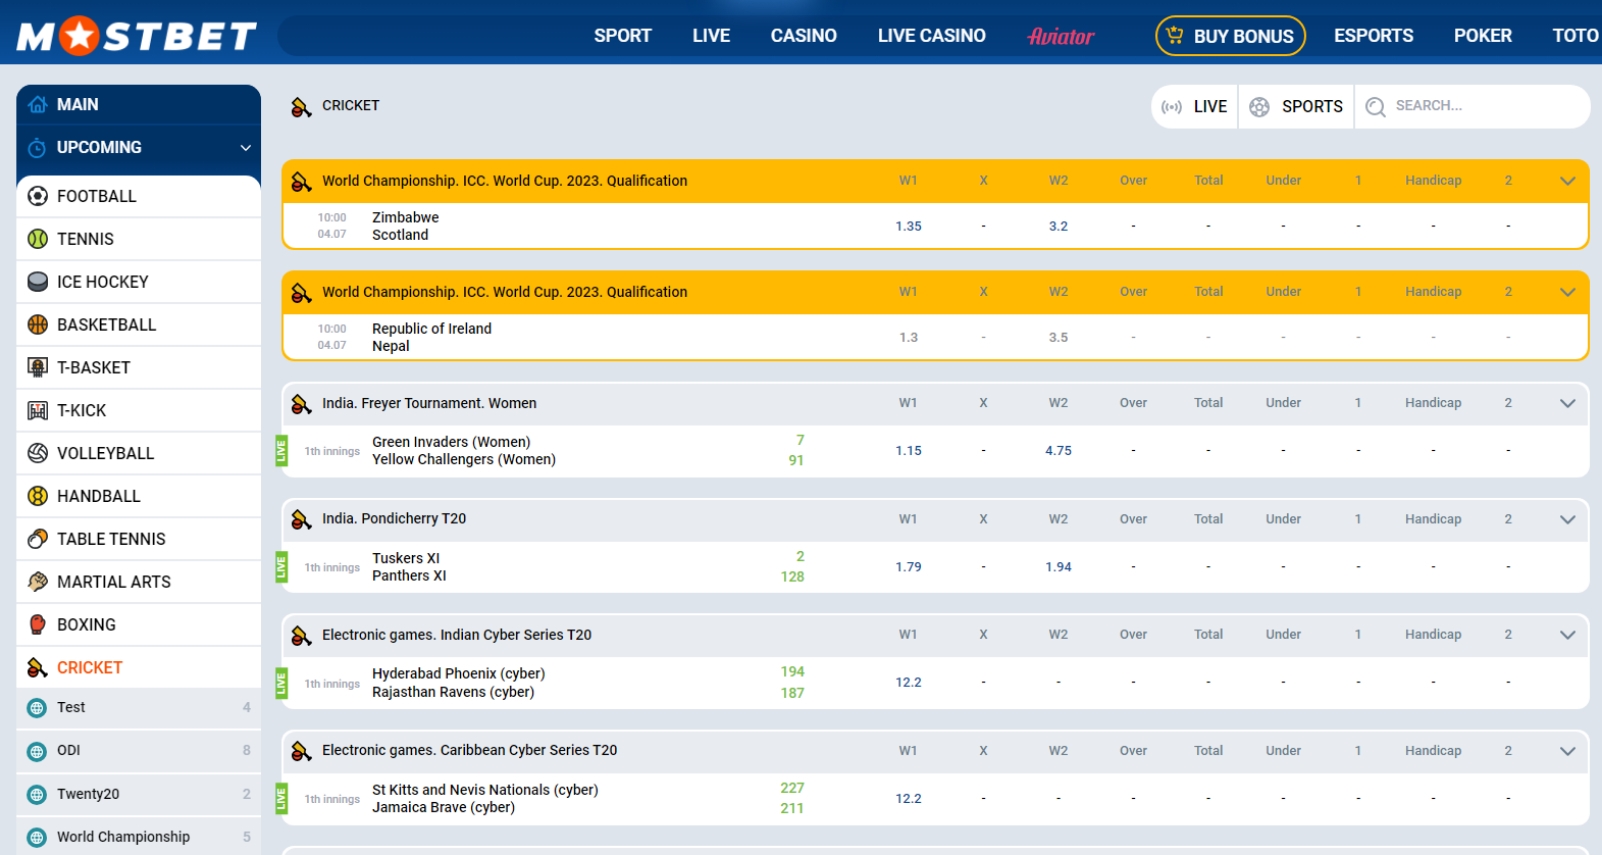Click the football icon in the sidebar

point(37,196)
